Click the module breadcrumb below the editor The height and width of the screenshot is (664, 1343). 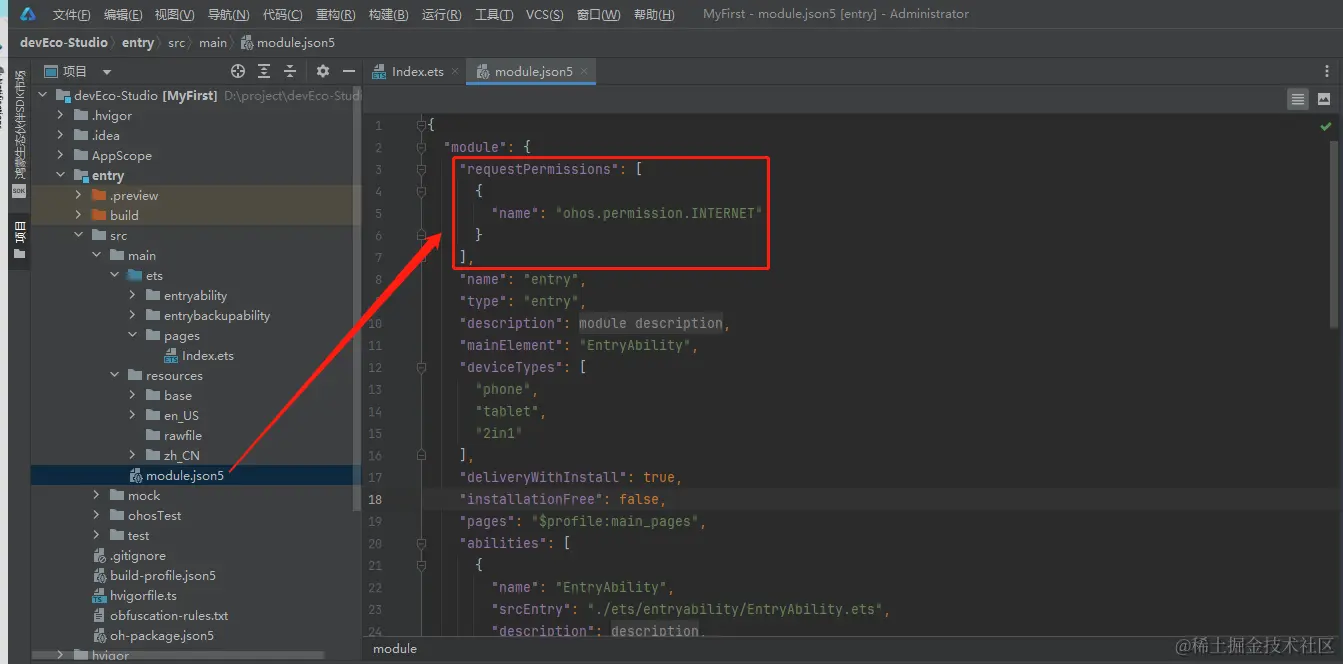coord(395,648)
